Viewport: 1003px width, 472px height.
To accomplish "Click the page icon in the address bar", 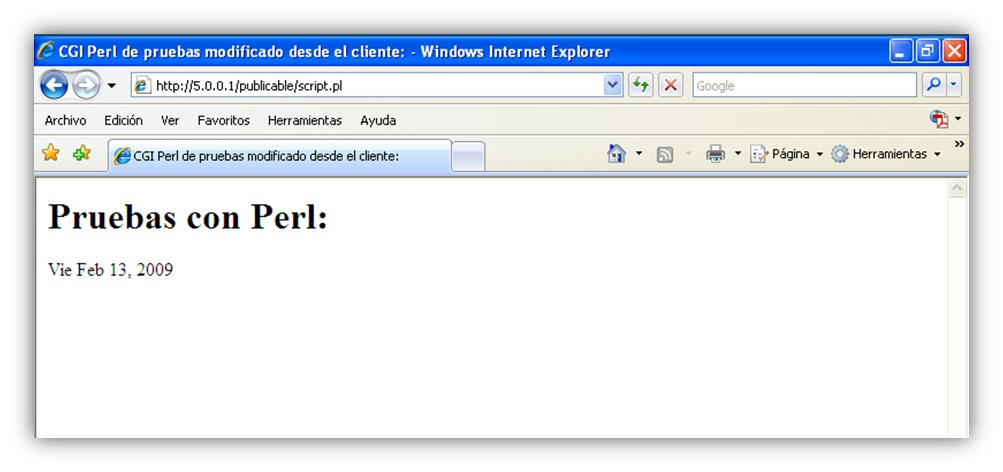I will (143, 86).
